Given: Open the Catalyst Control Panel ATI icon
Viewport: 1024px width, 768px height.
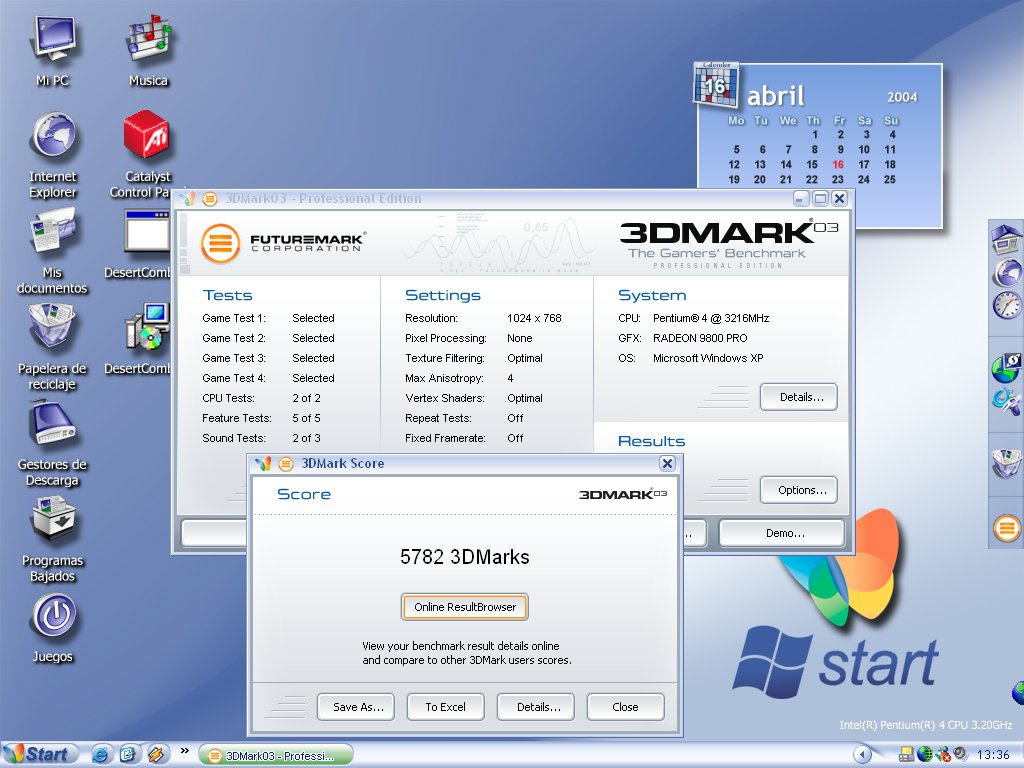Looking at the screenshot, I should [x=147, y=137].
